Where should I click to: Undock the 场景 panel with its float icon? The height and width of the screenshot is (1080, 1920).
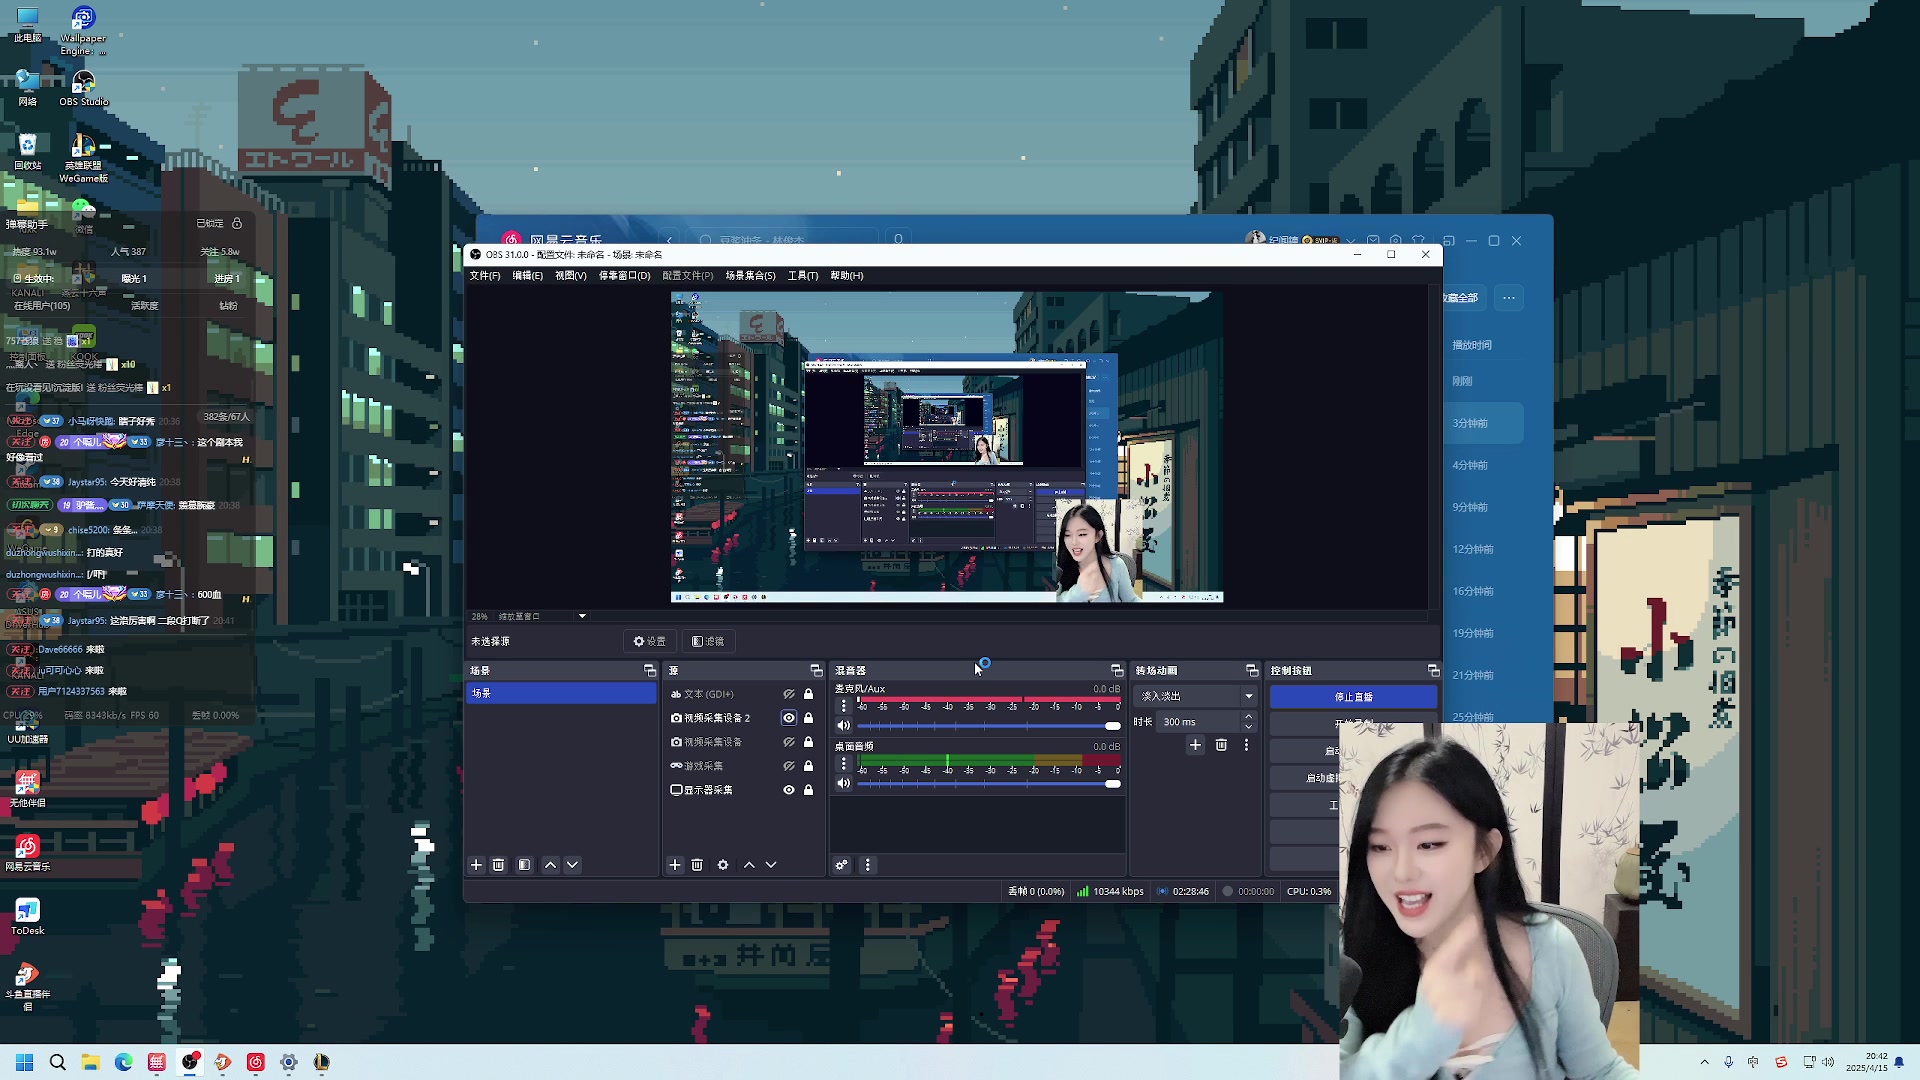click(649, 670)
